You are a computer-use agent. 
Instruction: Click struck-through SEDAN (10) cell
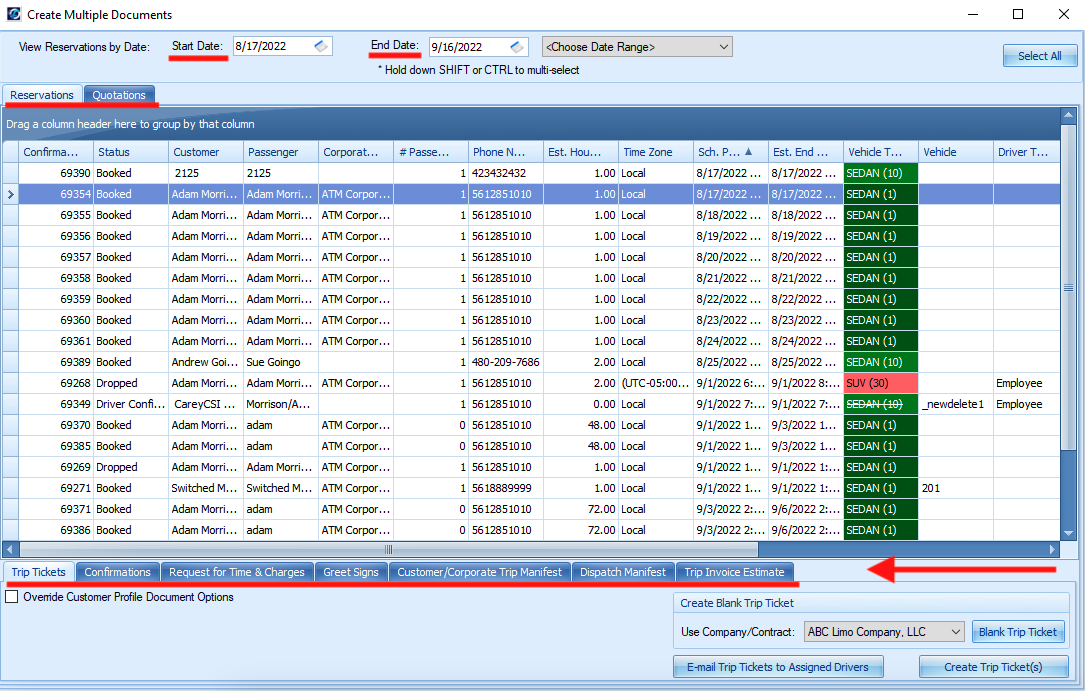[x=880, y=404]
